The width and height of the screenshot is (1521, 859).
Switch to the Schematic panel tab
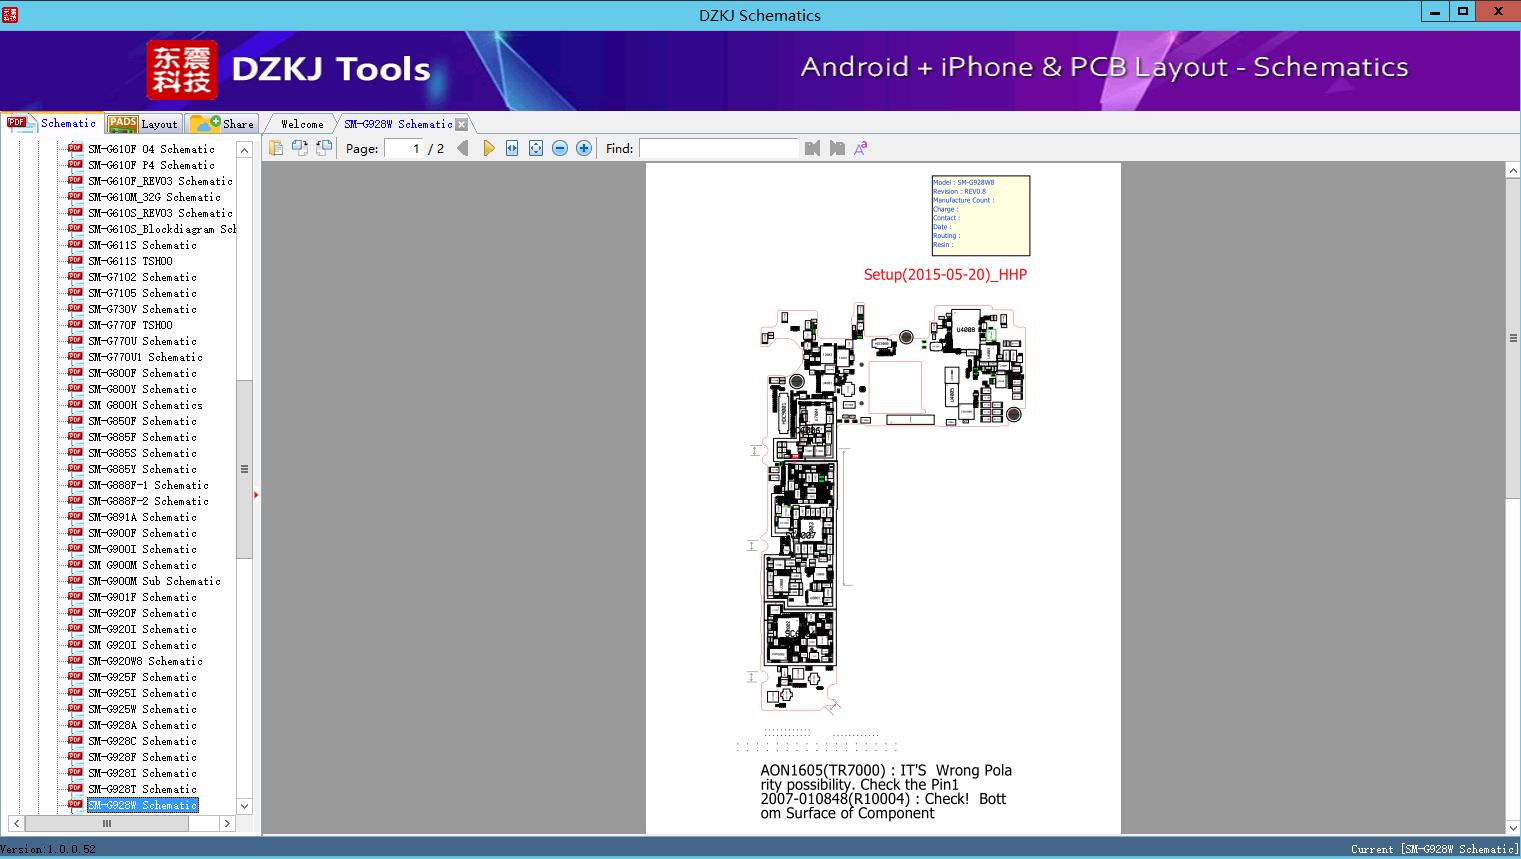(x=52, y=123)
